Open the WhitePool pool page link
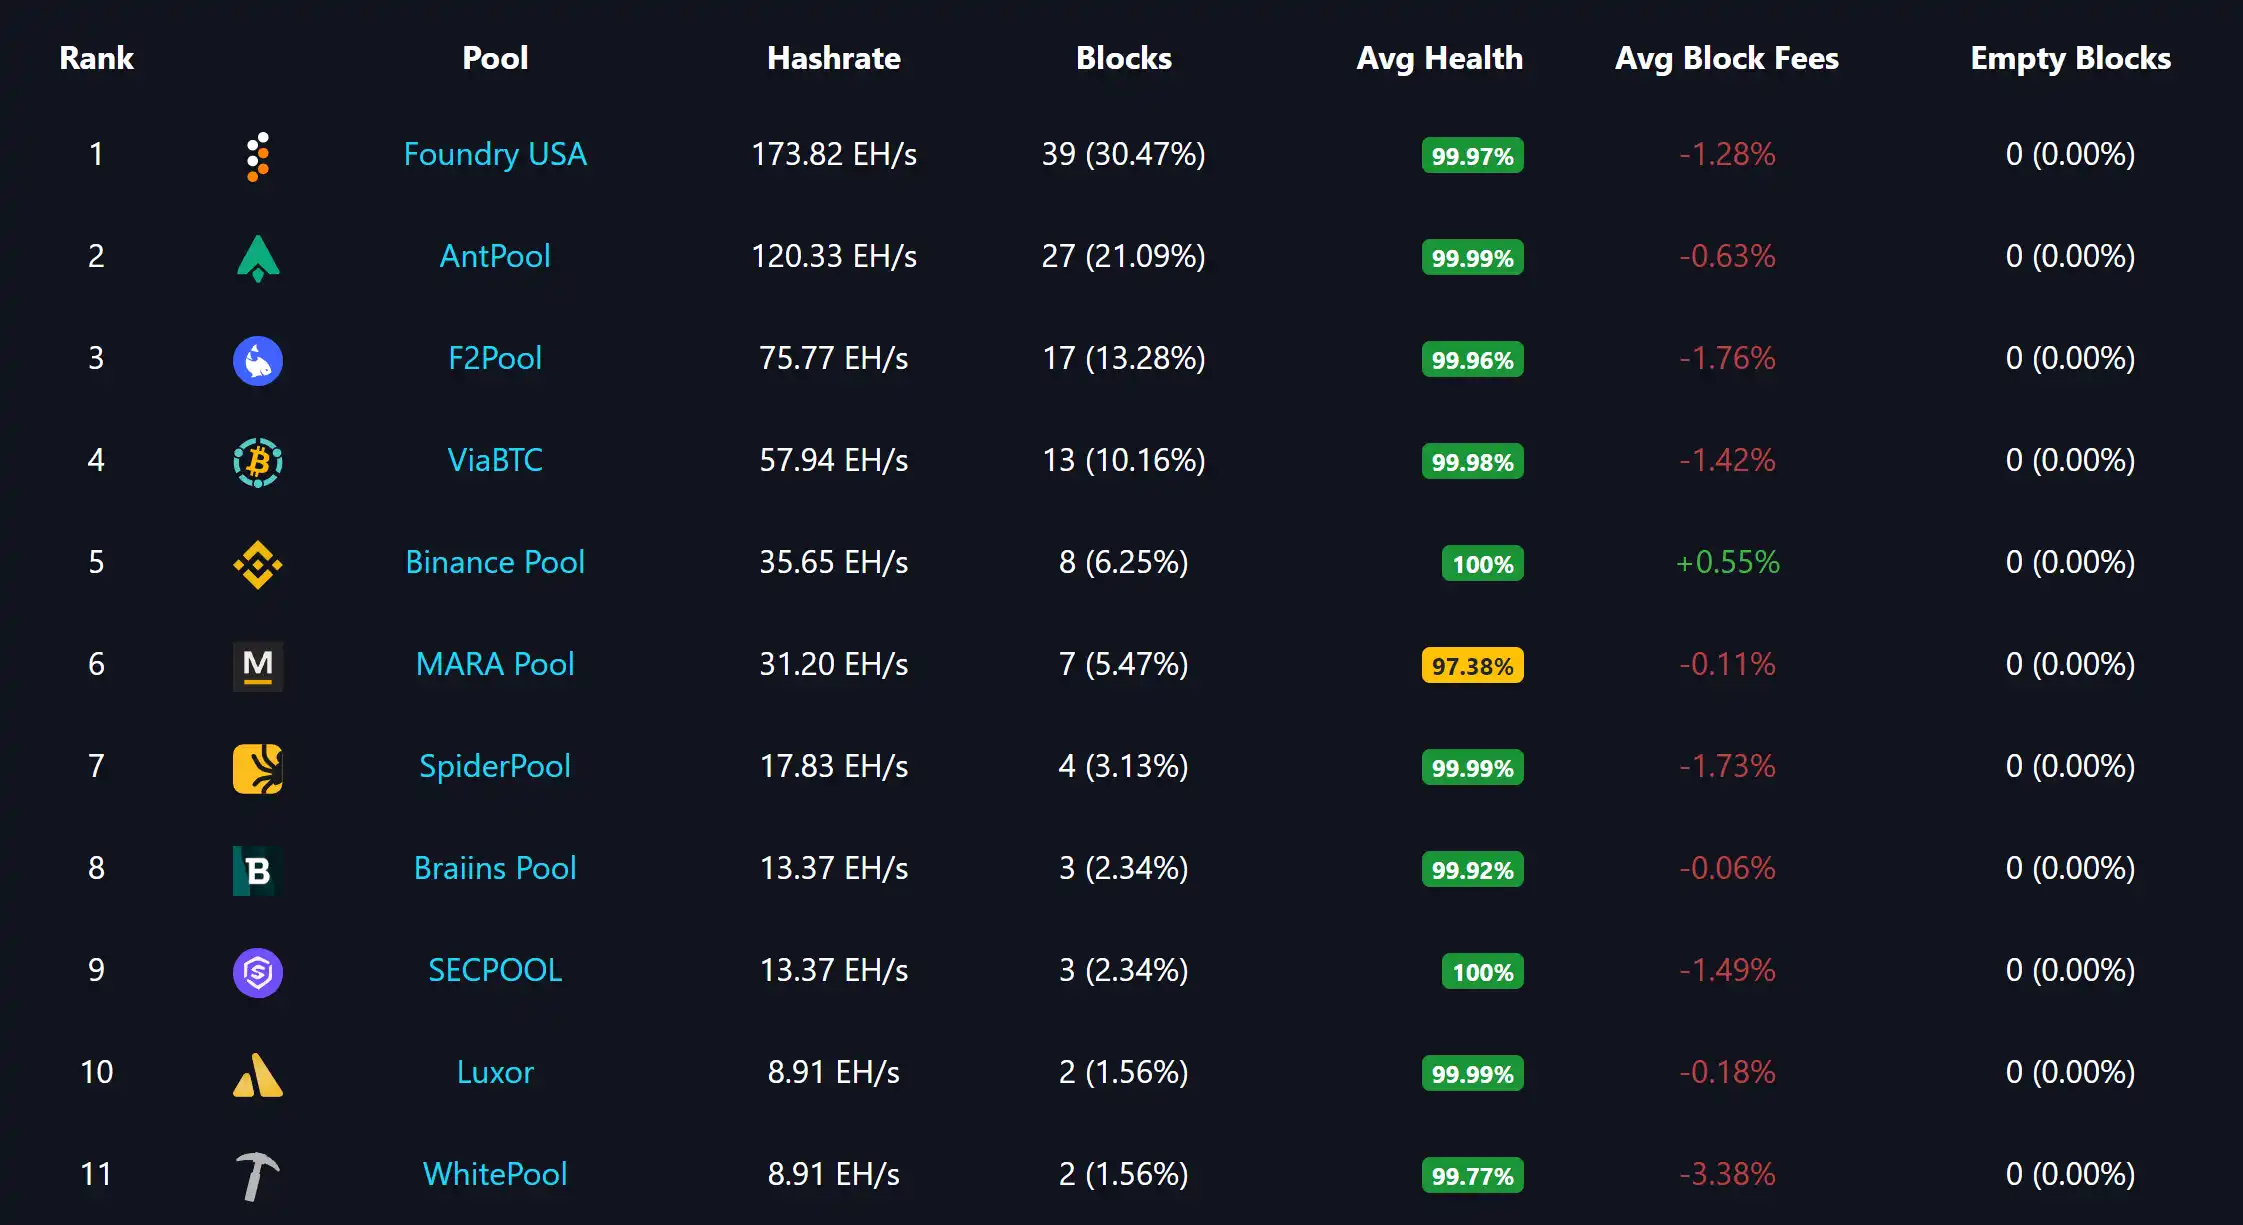2243x1225 pixels. pyautogui.click(x=495, y=1175)
